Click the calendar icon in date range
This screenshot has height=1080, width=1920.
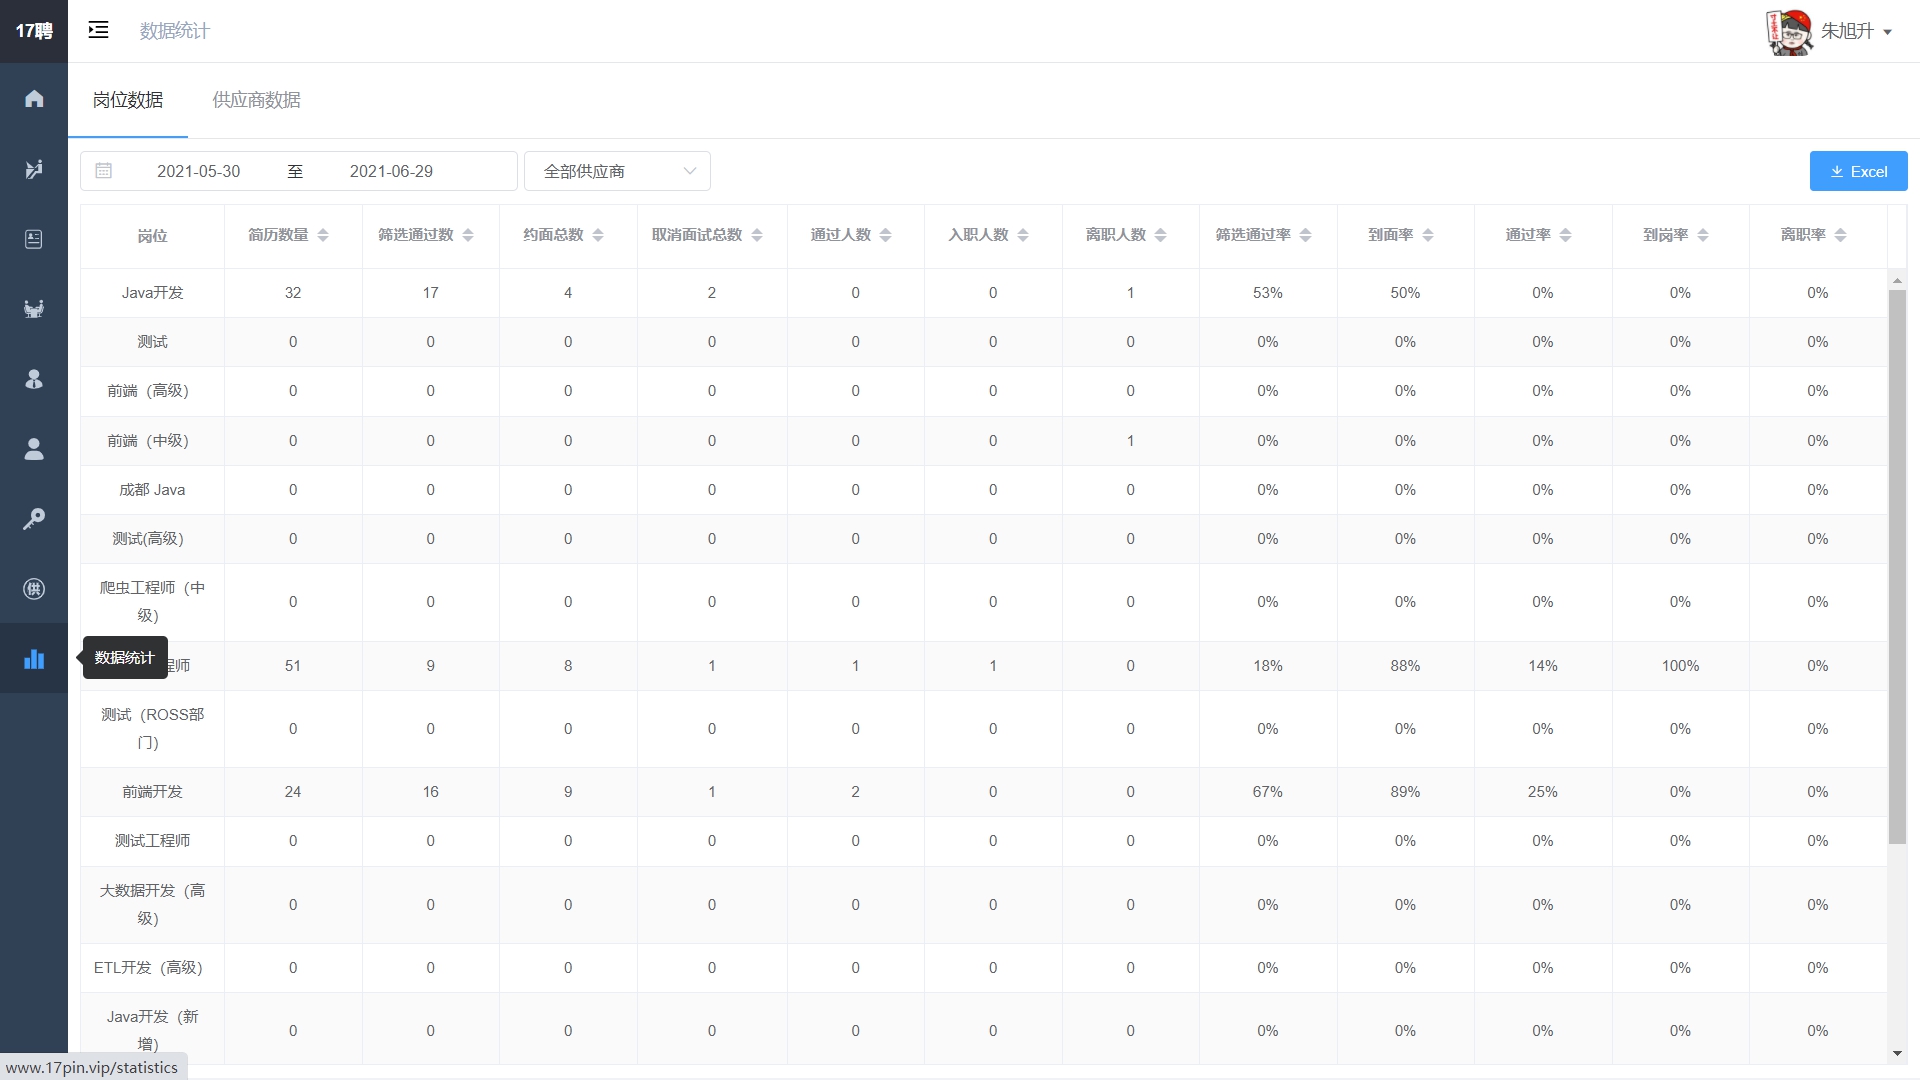click(x=104, y=171)
